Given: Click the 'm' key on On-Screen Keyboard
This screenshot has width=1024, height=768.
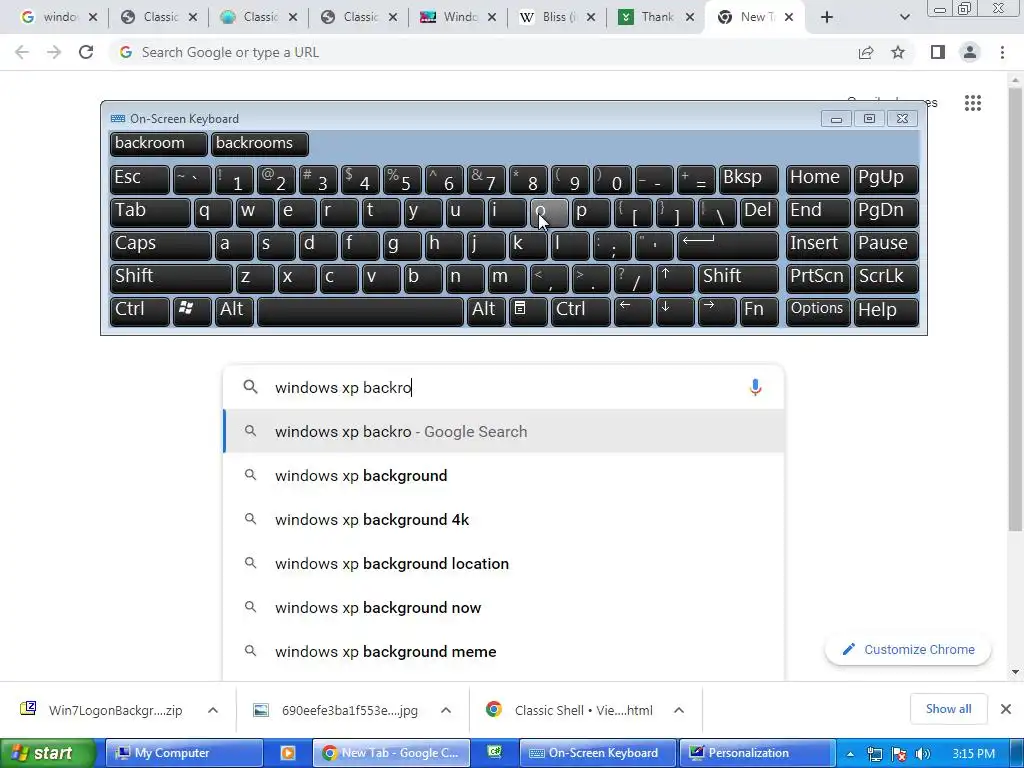Looking at the screenshot, I should click(507, 278).
